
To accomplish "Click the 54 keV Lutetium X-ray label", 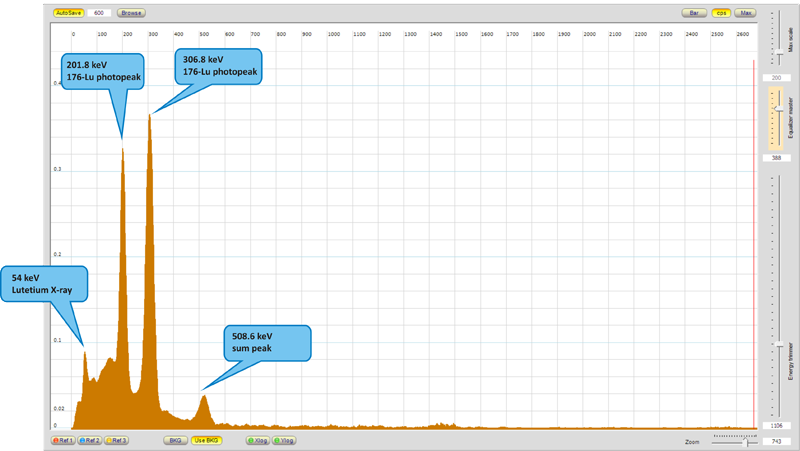I will [44, 284].
